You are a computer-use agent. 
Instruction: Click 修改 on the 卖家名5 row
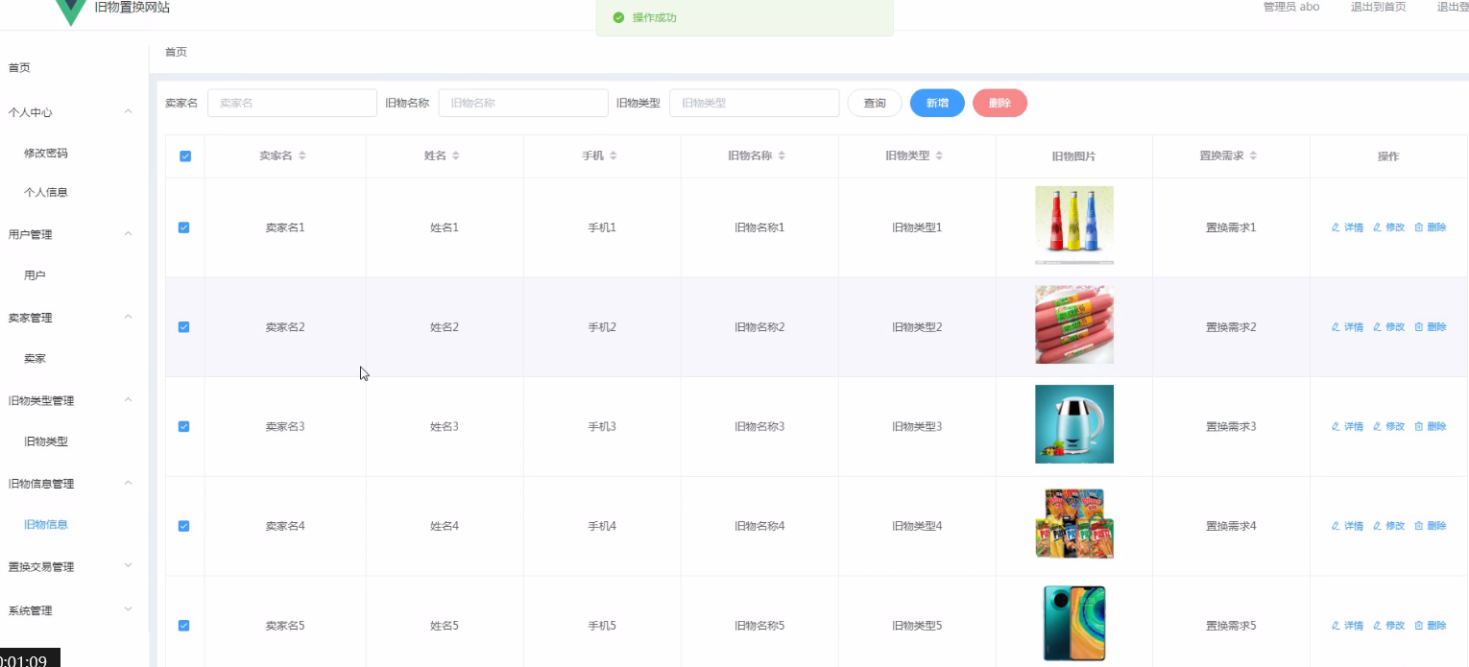[x=1389, y=626]
